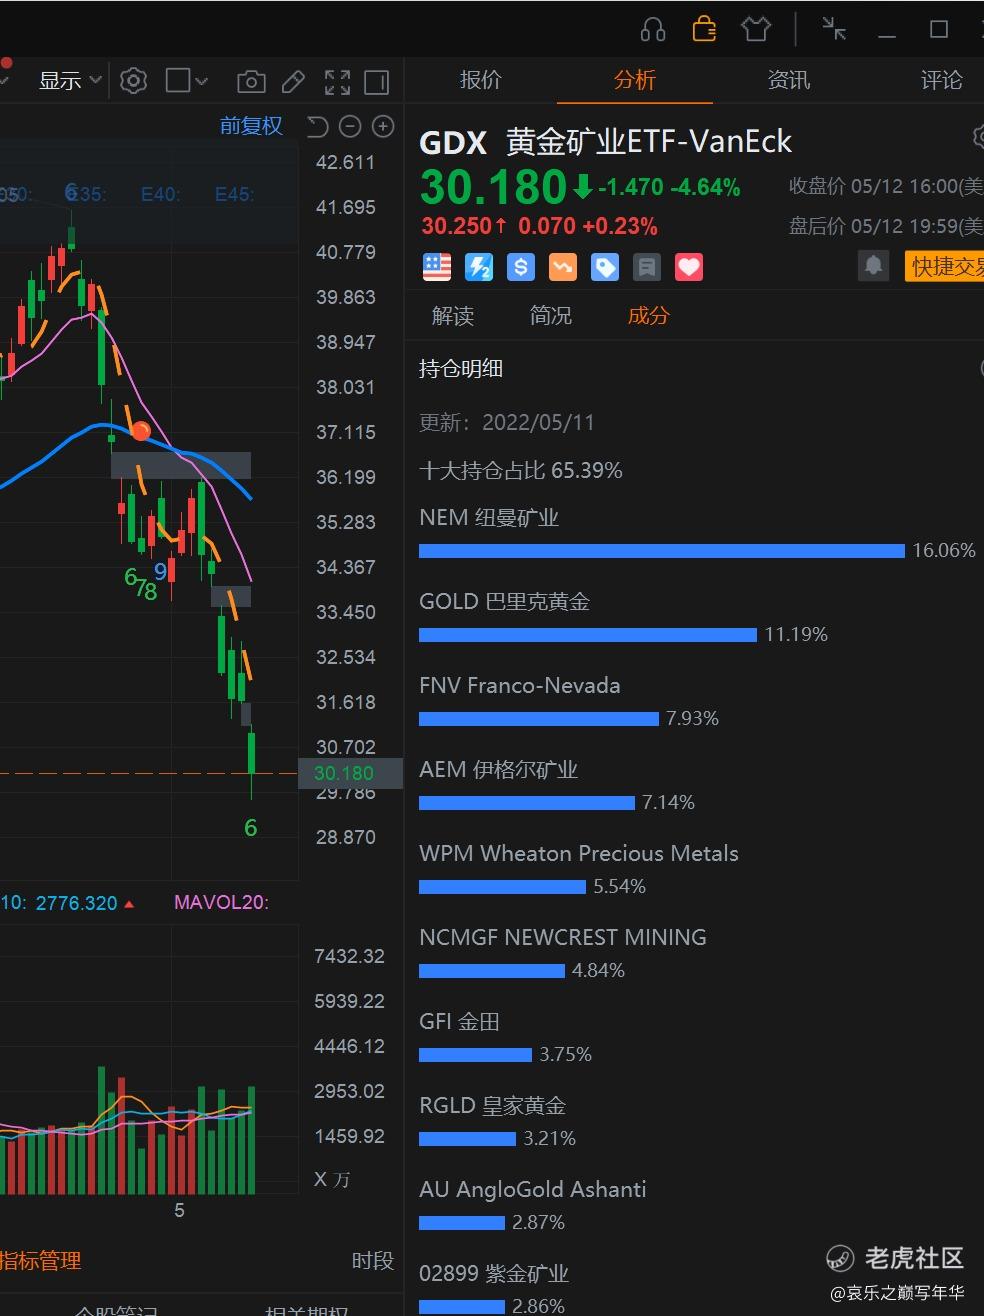Screen dimensions: 984x1316
Task: Switch to the 评论 tab
Action: point(941,80)
